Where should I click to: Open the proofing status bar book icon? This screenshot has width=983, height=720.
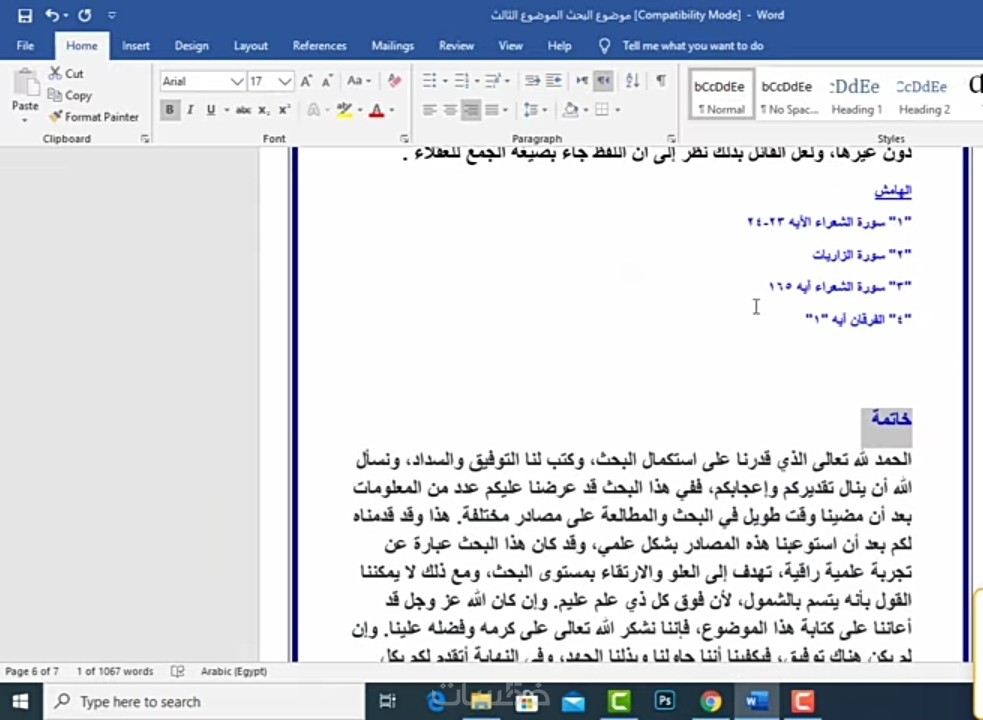coord(177,672)
